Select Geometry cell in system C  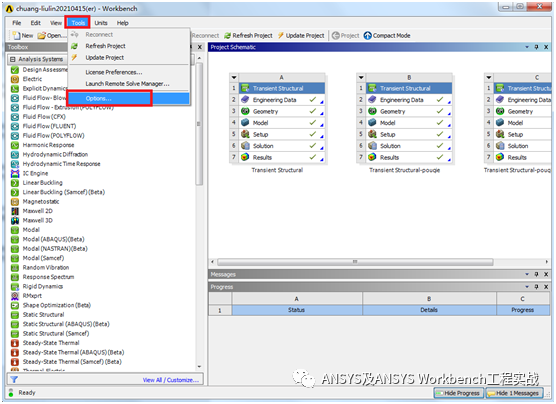[522, 111]
